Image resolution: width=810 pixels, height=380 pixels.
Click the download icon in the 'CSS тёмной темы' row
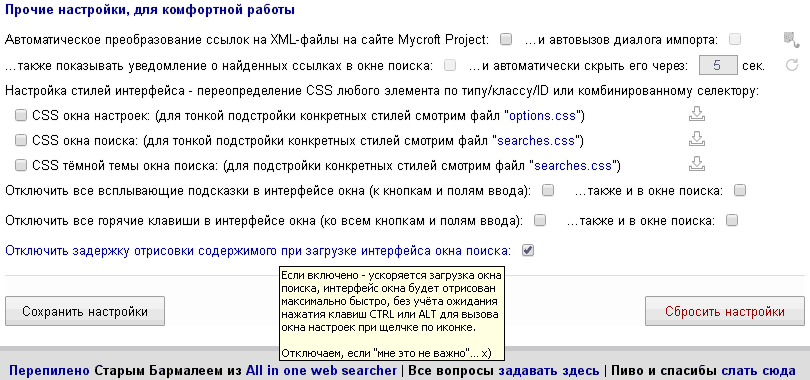697,164
